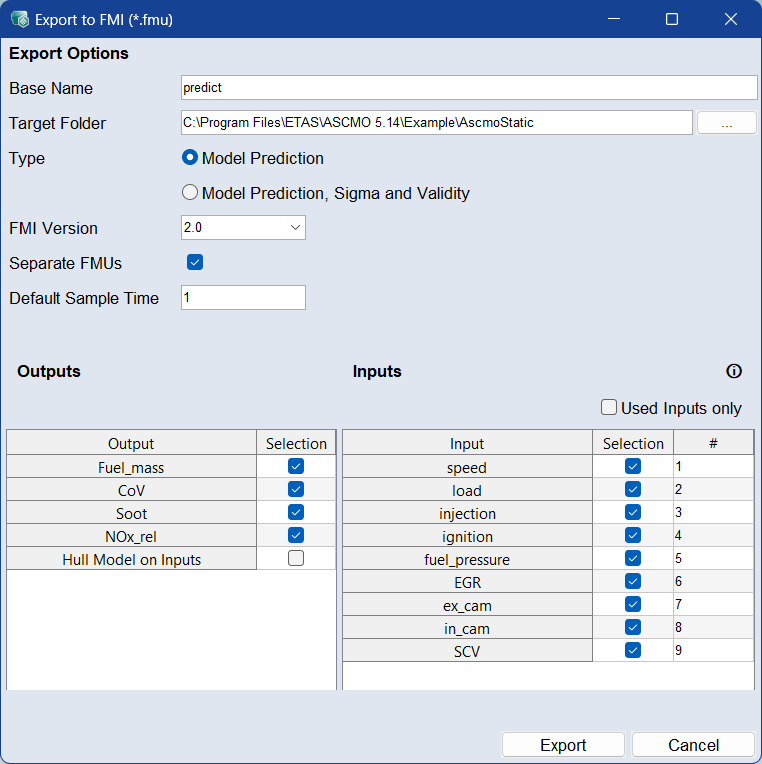Minimize the Export to FMI window

tap(613, 19)
